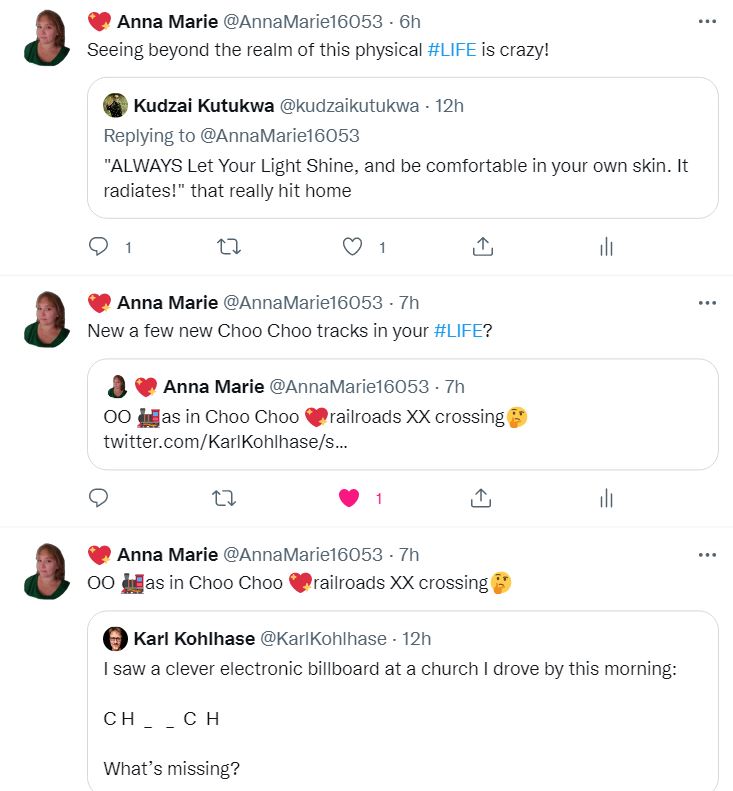733x791 pixels.
Task: Open more options on the second tweet
Action: (x=707, y=303)
